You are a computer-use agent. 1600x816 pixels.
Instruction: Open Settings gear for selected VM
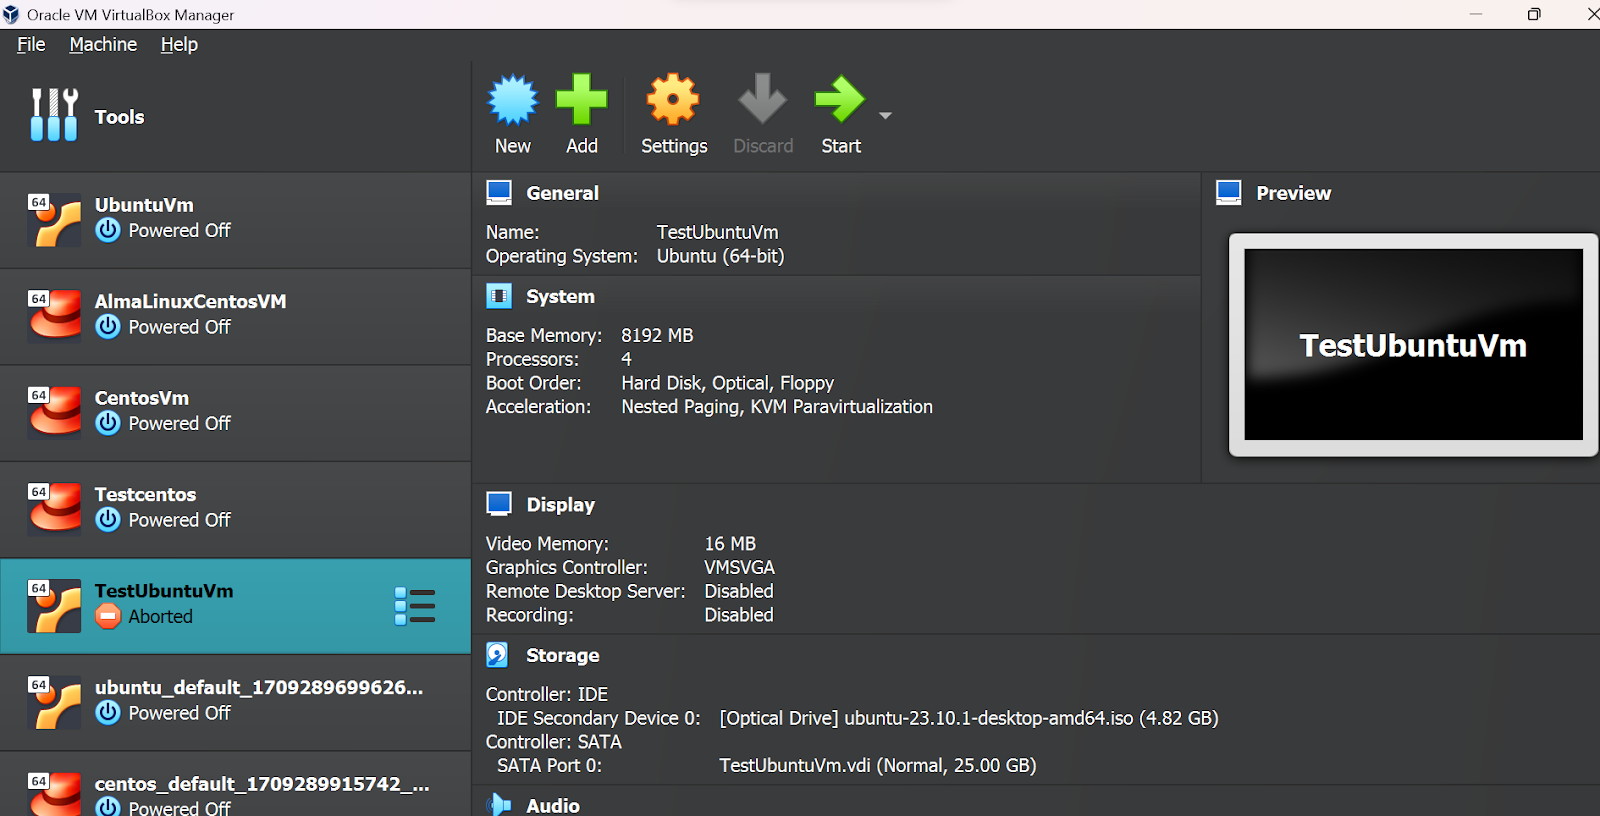click(673, 99)
